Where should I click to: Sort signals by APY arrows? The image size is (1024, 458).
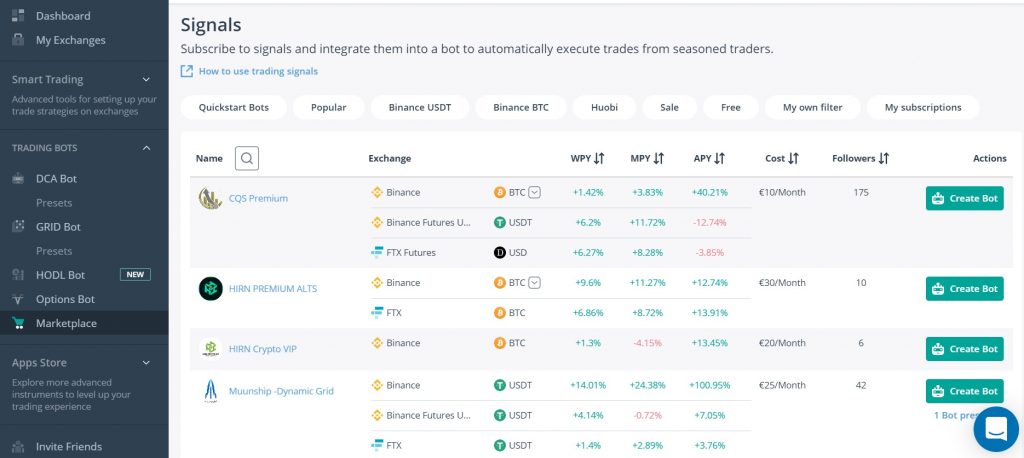coord(720,158)
